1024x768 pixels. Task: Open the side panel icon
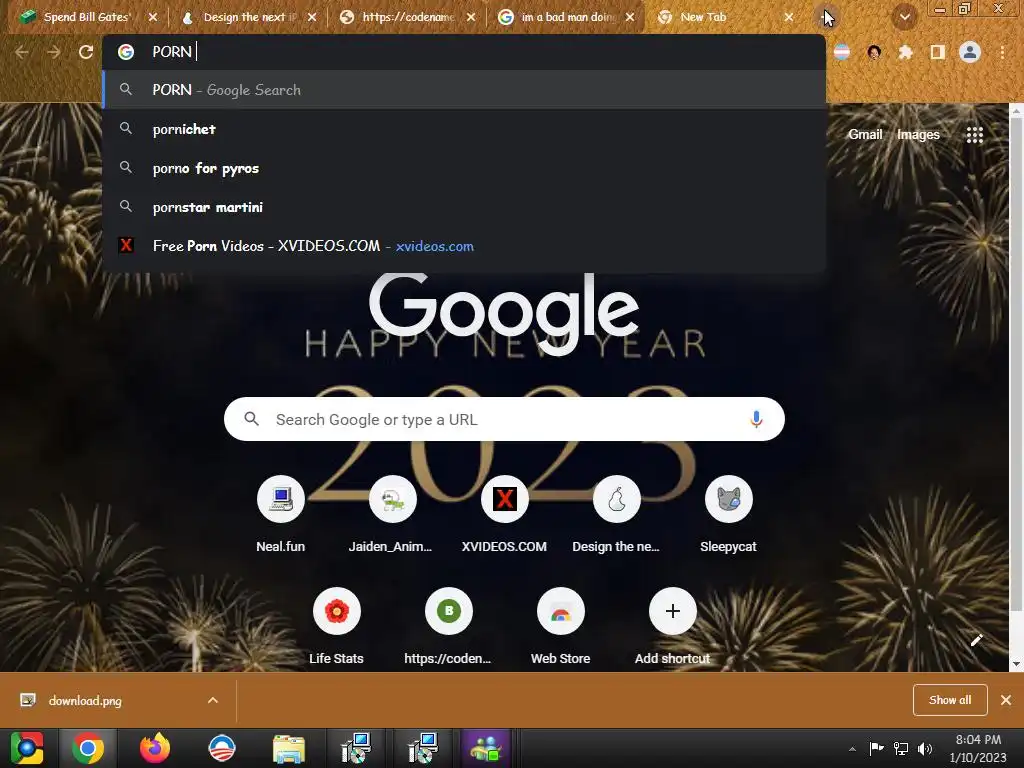click(938, 52)
